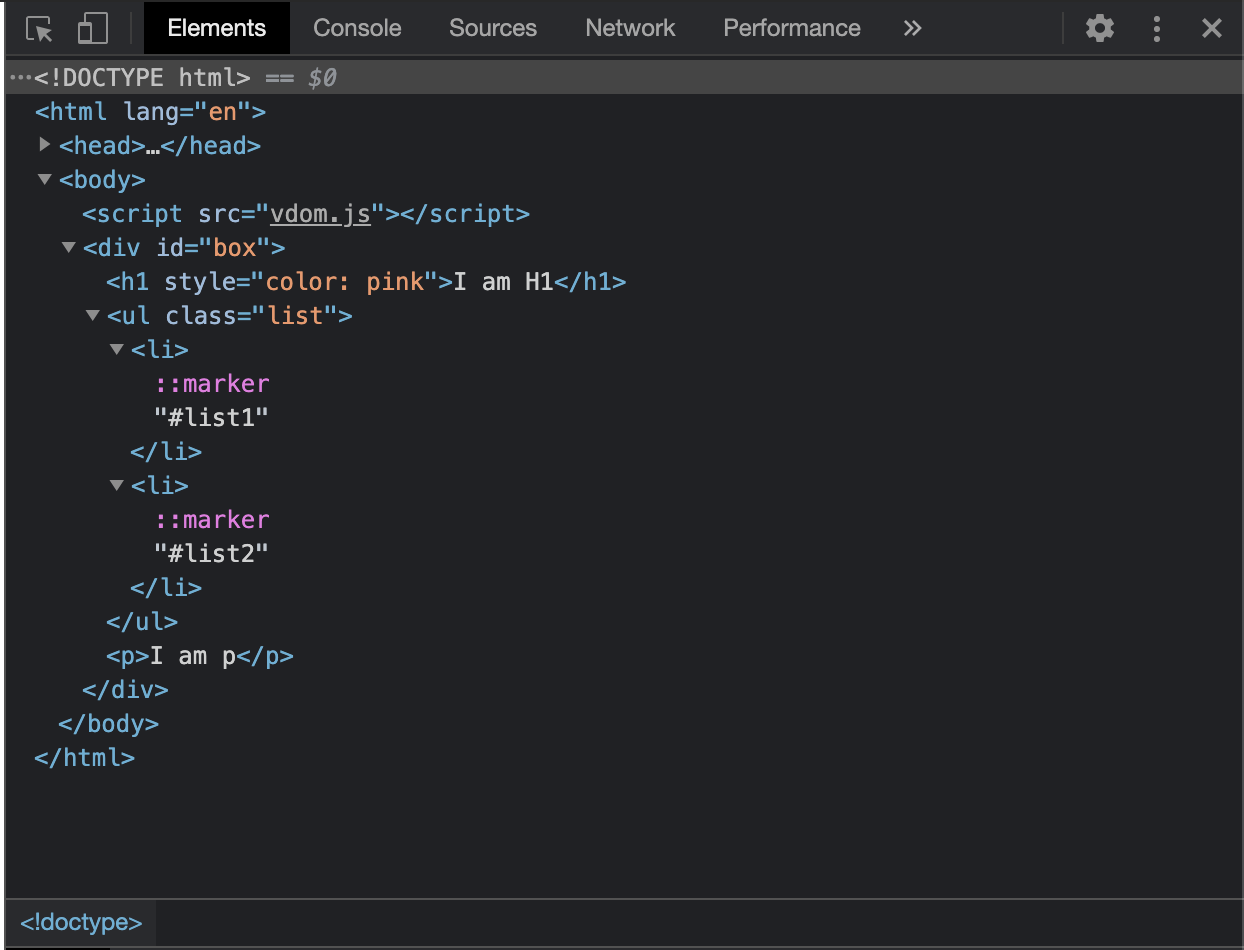This screenshot has width=1244, height=950.
Task: Collapse the ul class="list" node
Action: (x=92, y=315)
